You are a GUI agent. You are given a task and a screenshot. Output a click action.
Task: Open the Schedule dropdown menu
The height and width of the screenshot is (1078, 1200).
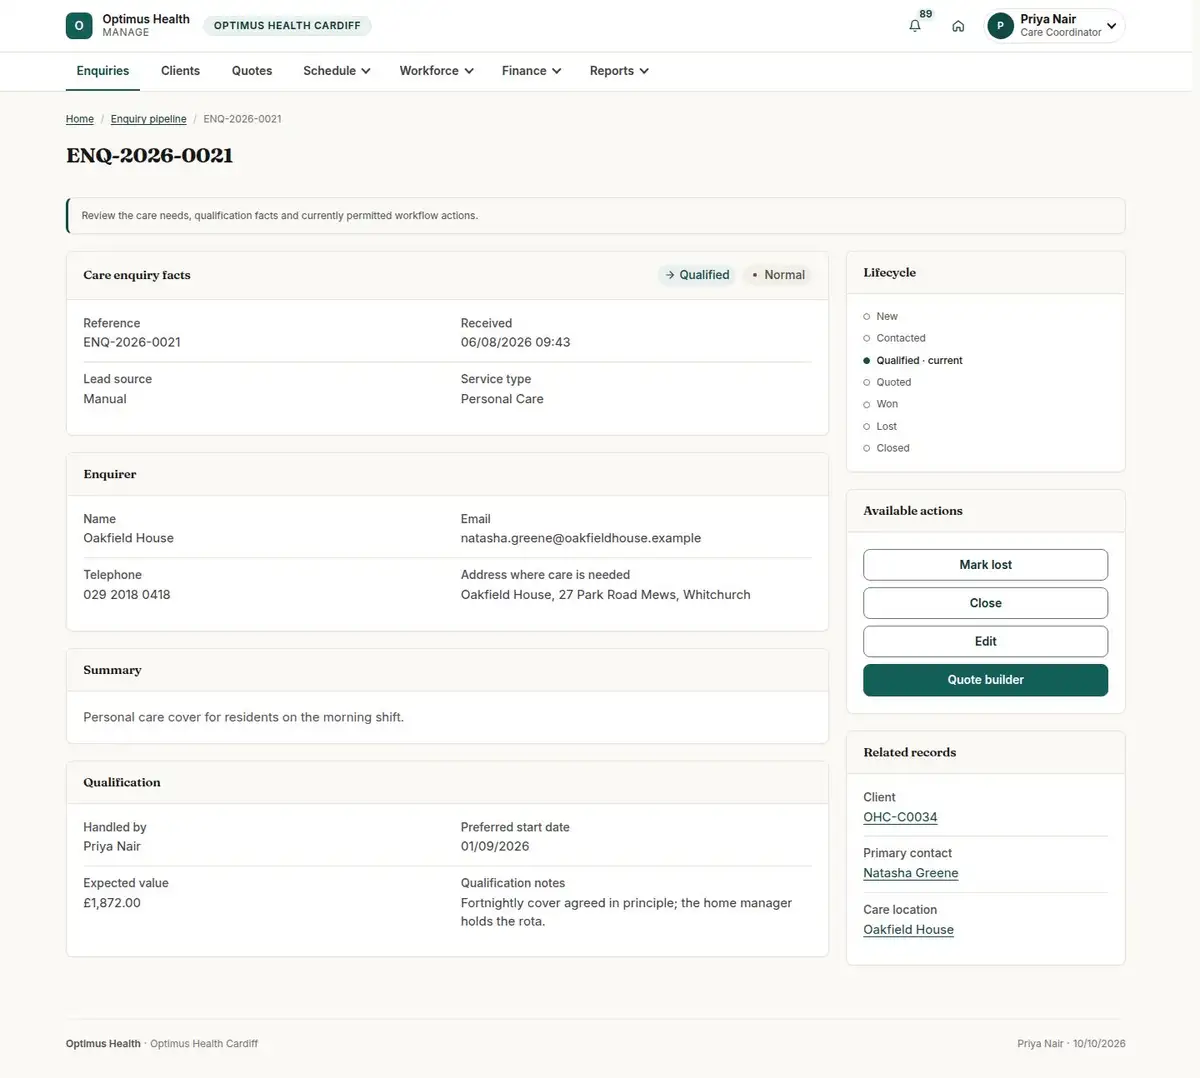click(337, 71)
